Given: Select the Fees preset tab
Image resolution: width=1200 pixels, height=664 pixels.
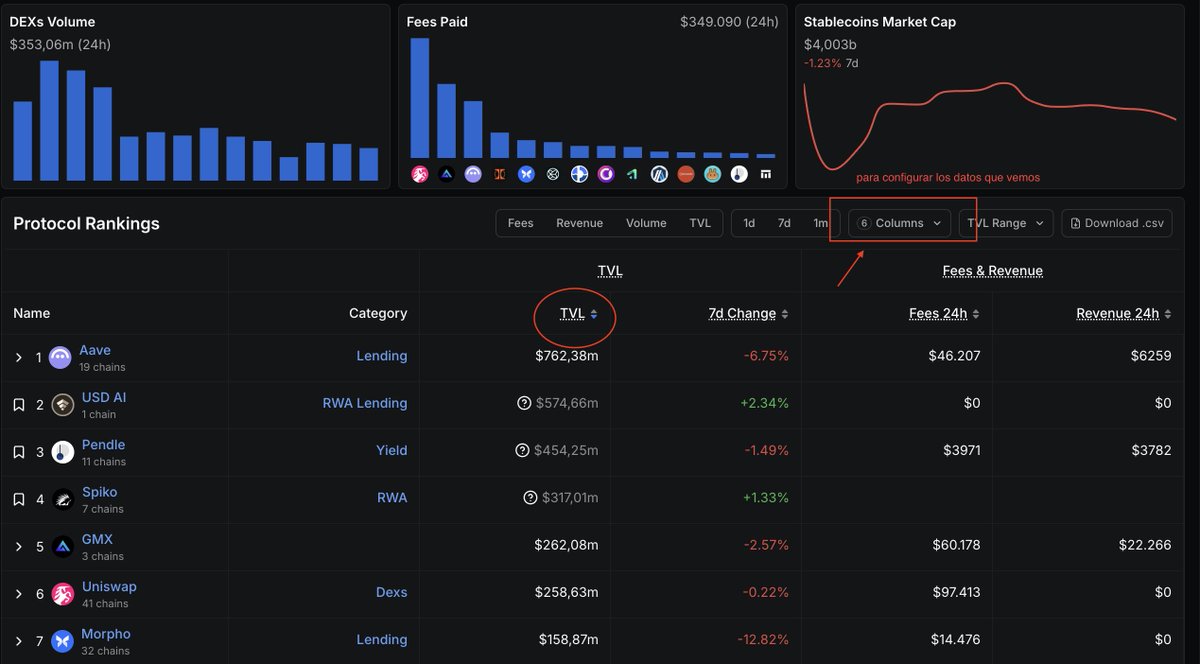Looking at the screenshot, I should [520, 223].
